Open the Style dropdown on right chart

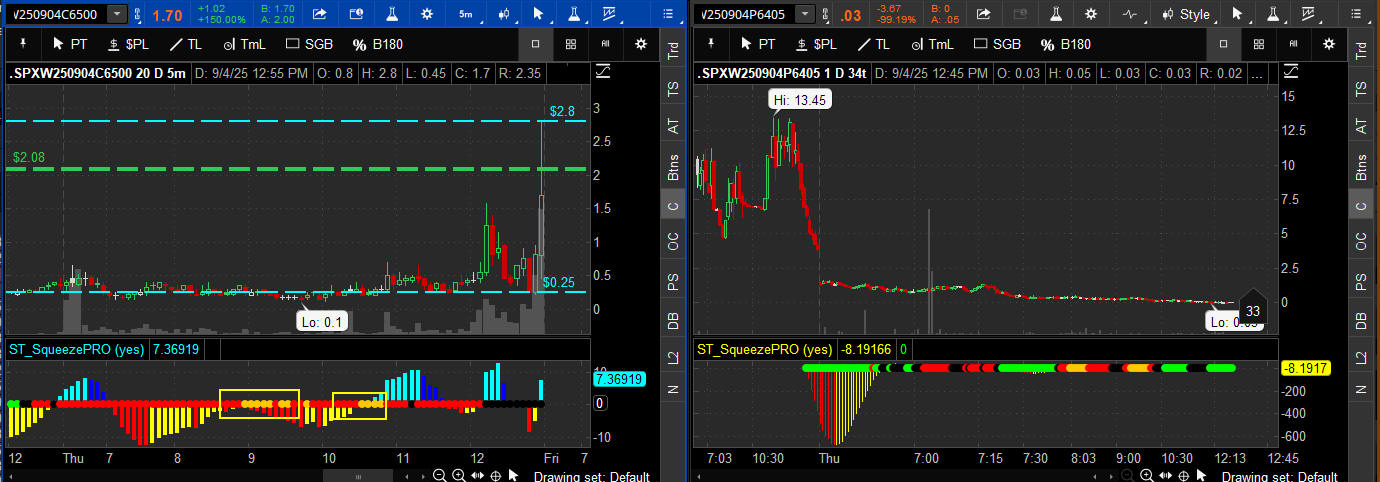pos(1186,14)
